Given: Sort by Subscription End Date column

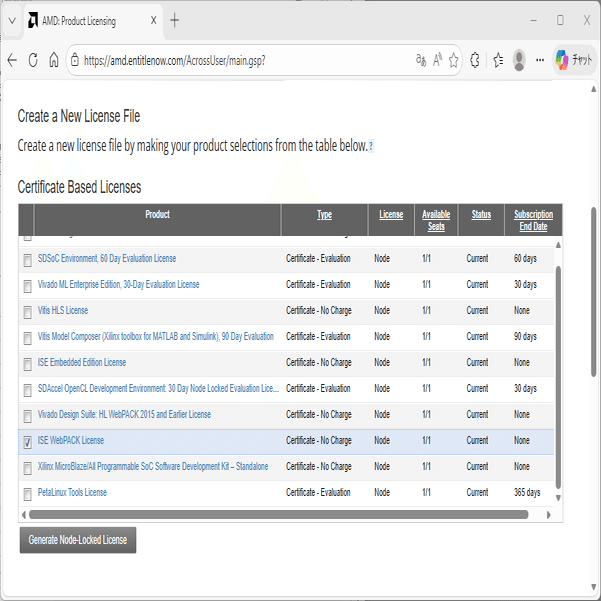Looking at the screenshot, I should pos(533,220).
